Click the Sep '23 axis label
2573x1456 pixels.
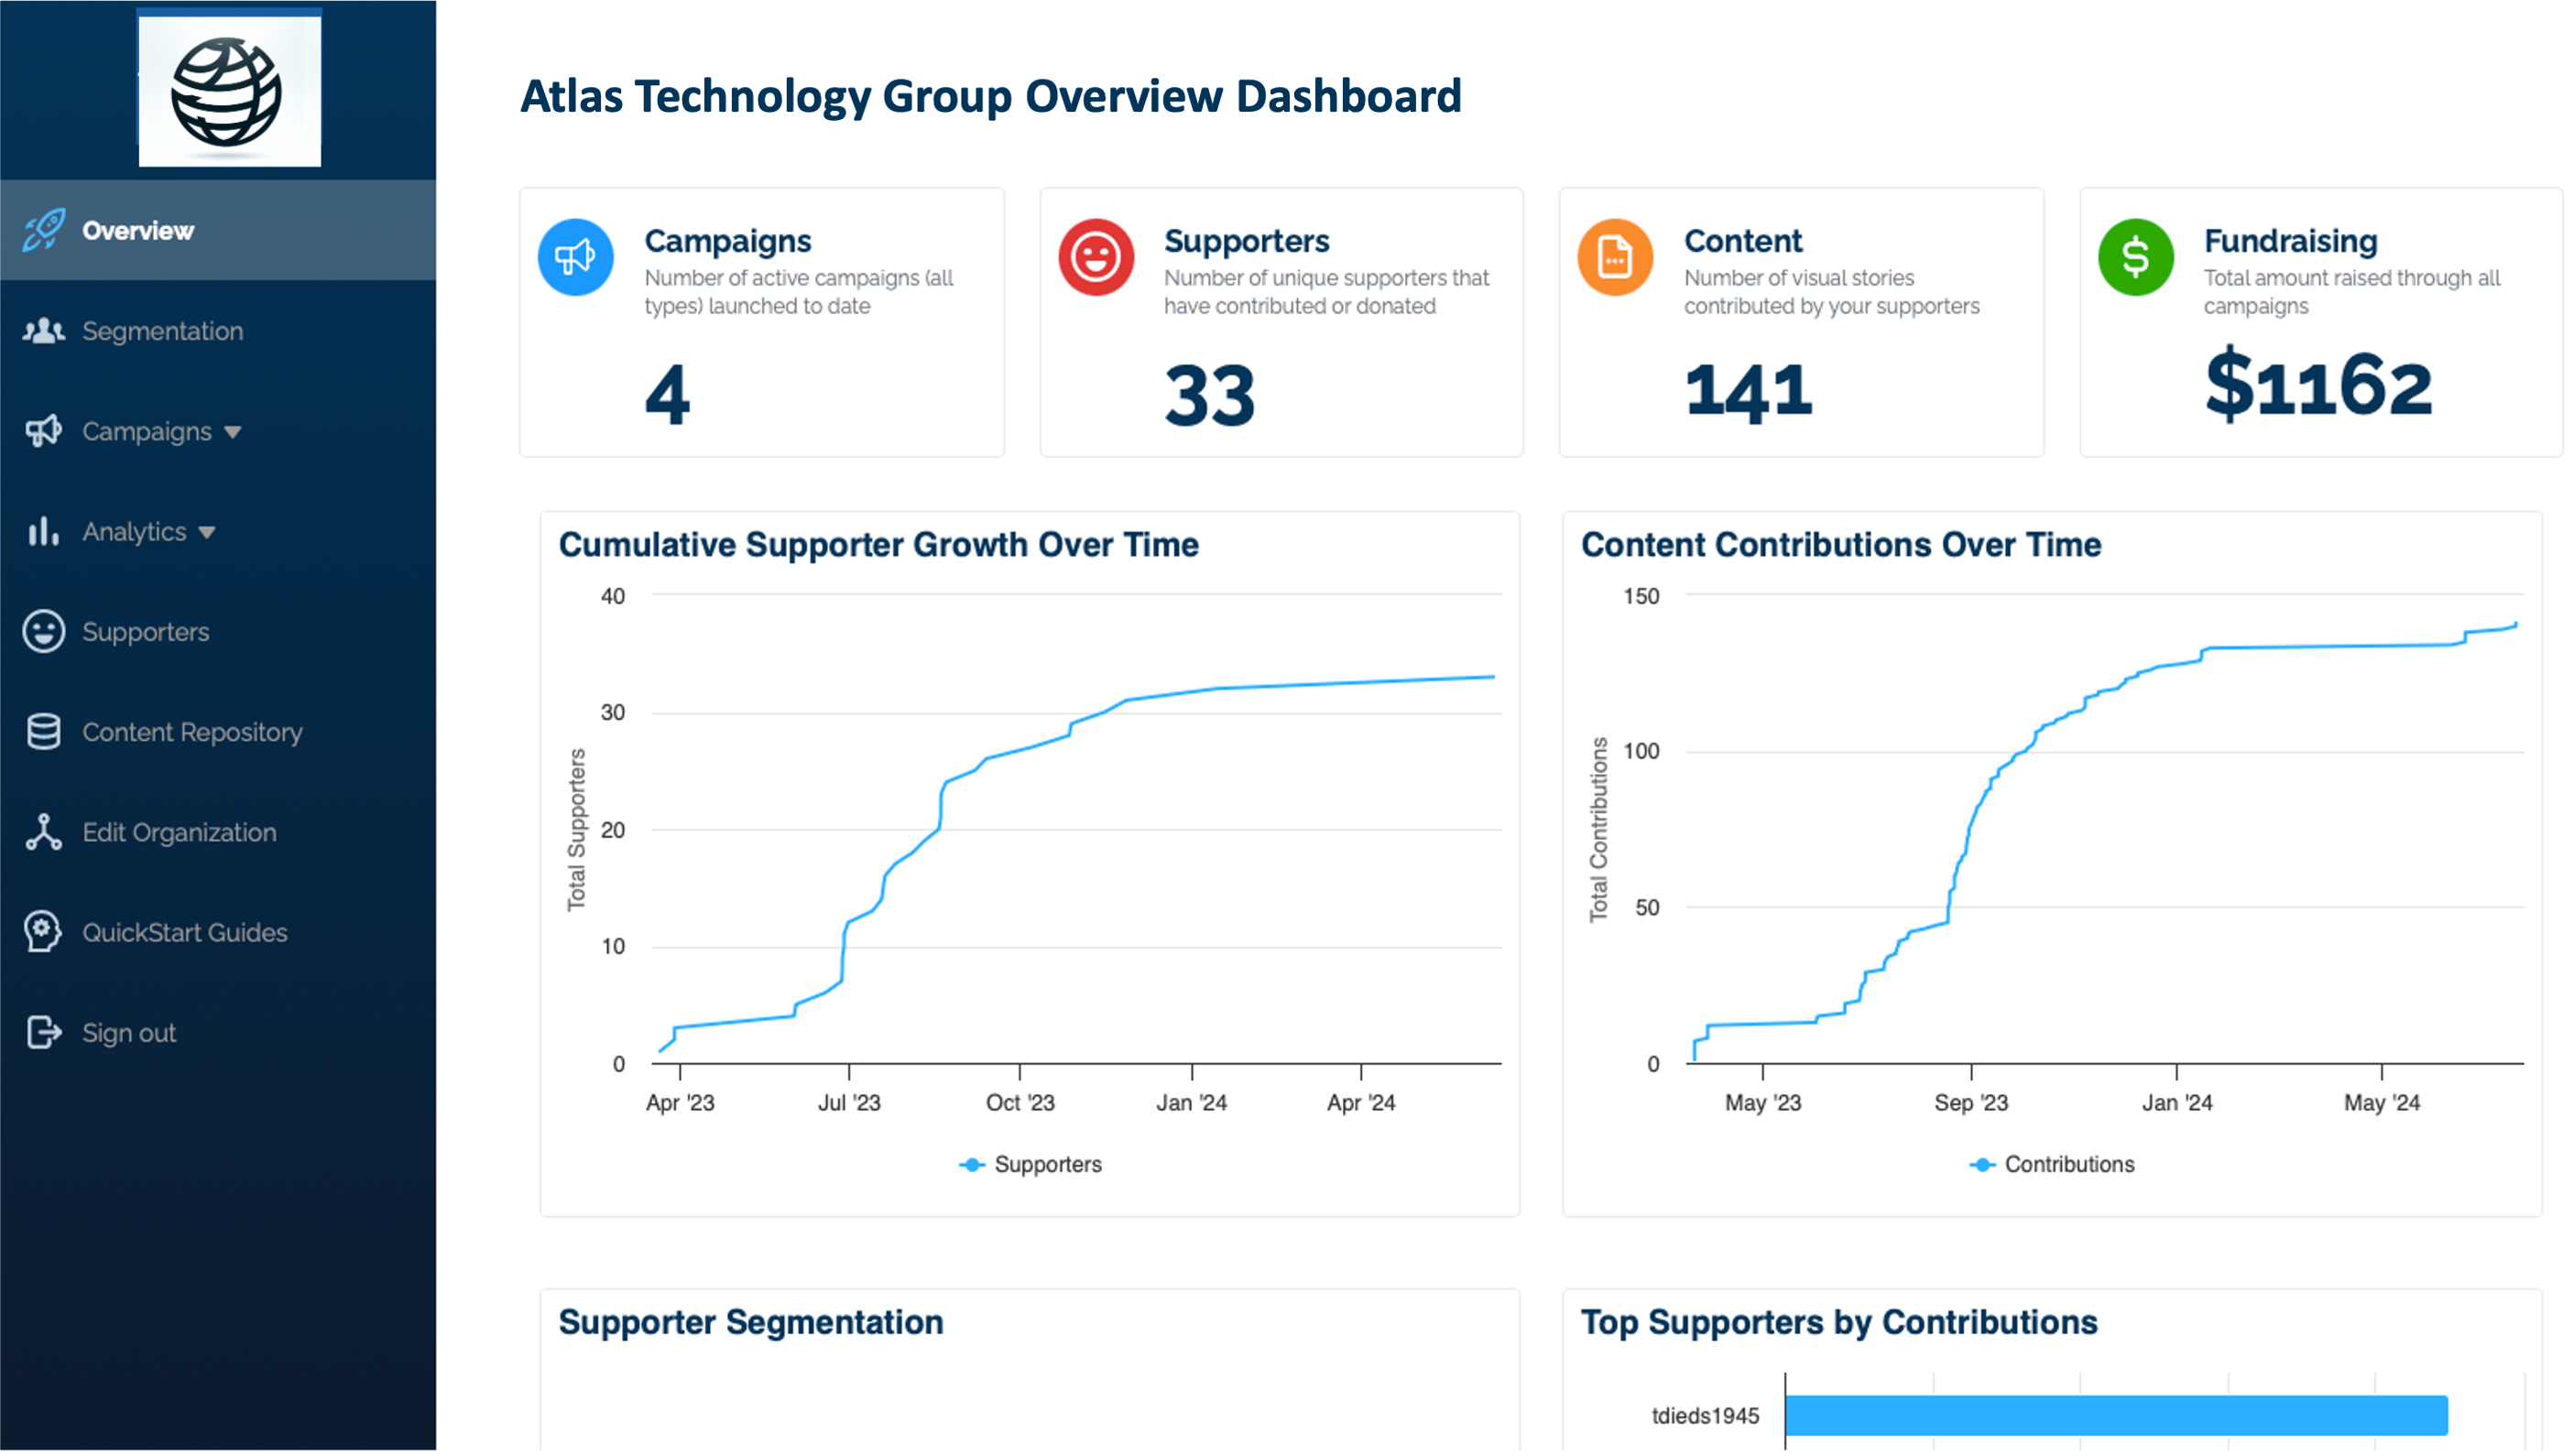tap(1970, 1103)
